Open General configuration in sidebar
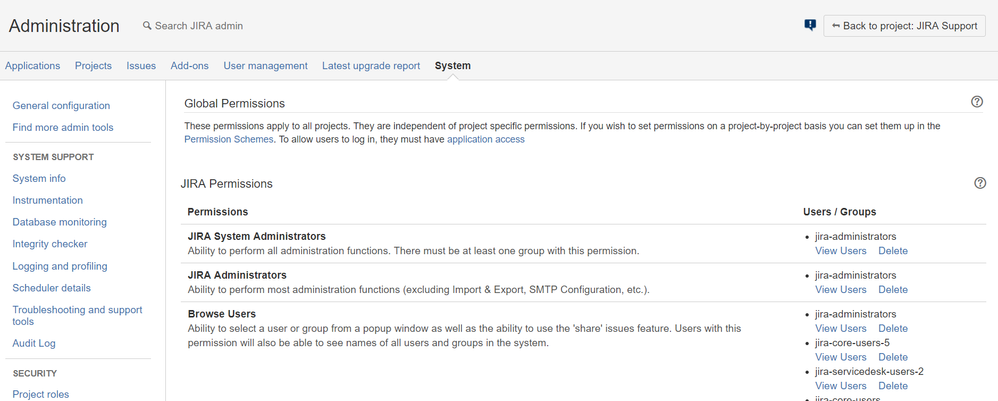 tap(61, 106)
